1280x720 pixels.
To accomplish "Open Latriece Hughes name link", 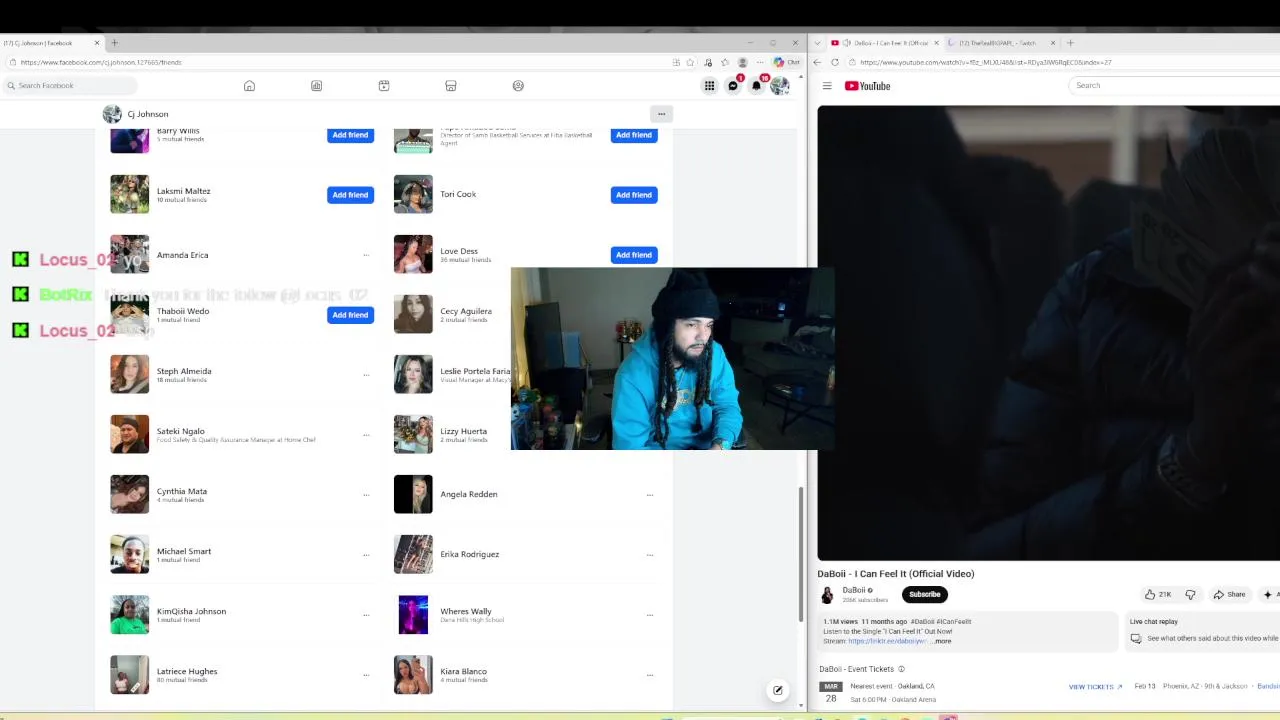I will click(187, 671).
